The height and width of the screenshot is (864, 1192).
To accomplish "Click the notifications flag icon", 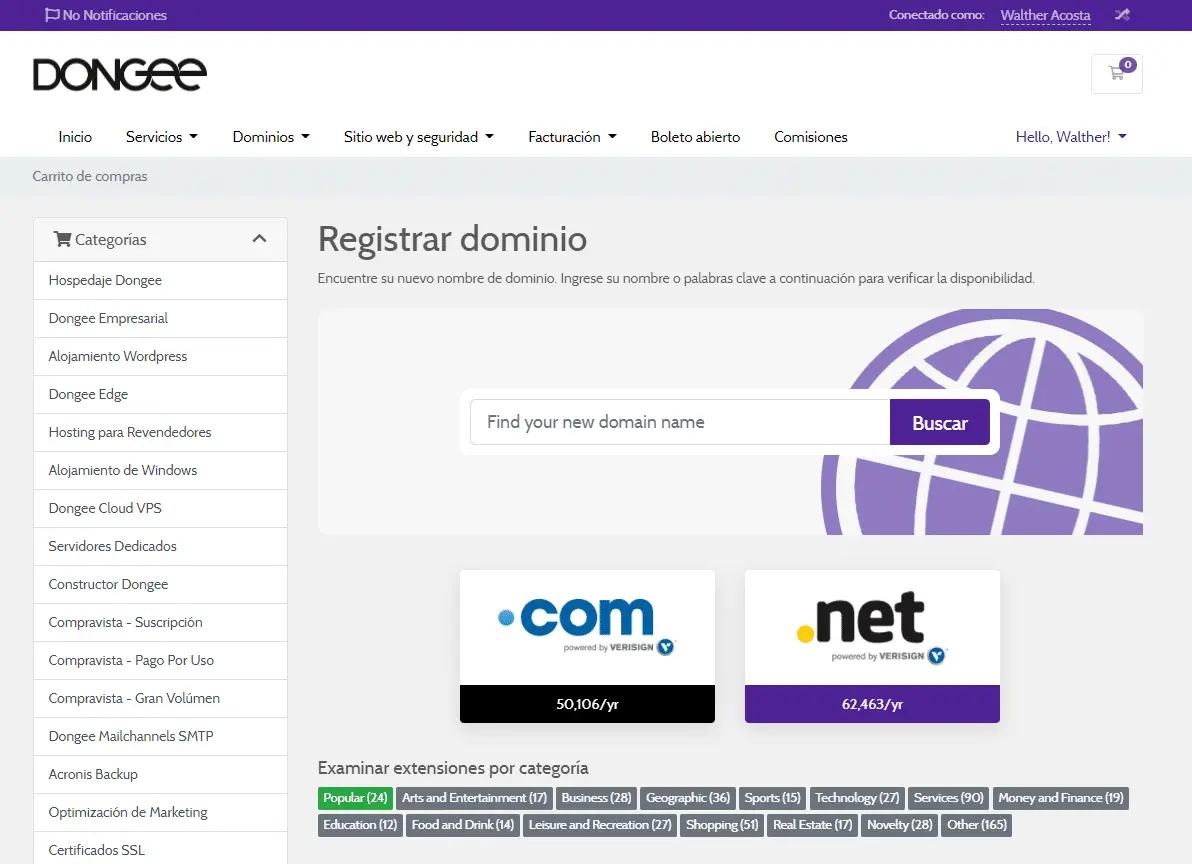I will coord(52,15).
